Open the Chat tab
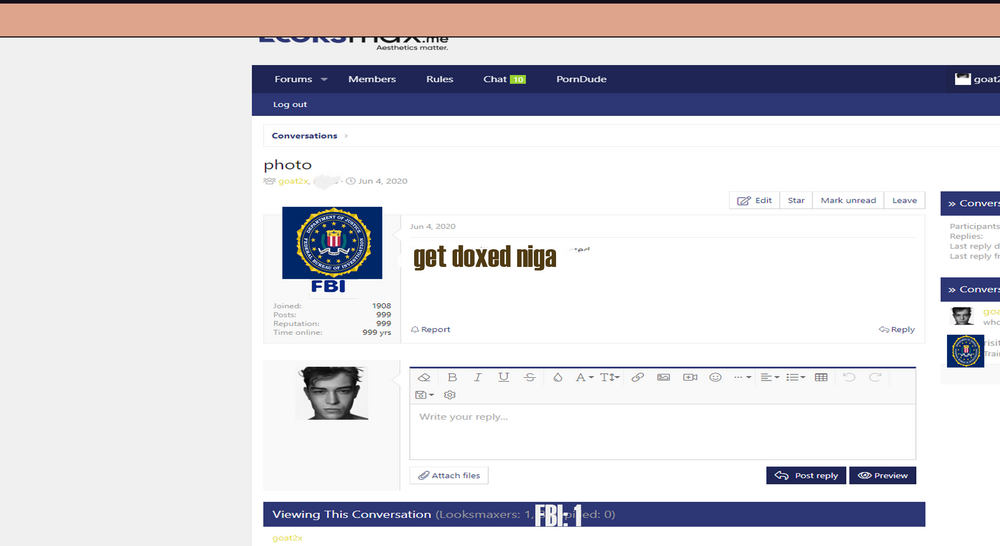 pos(495,79)
